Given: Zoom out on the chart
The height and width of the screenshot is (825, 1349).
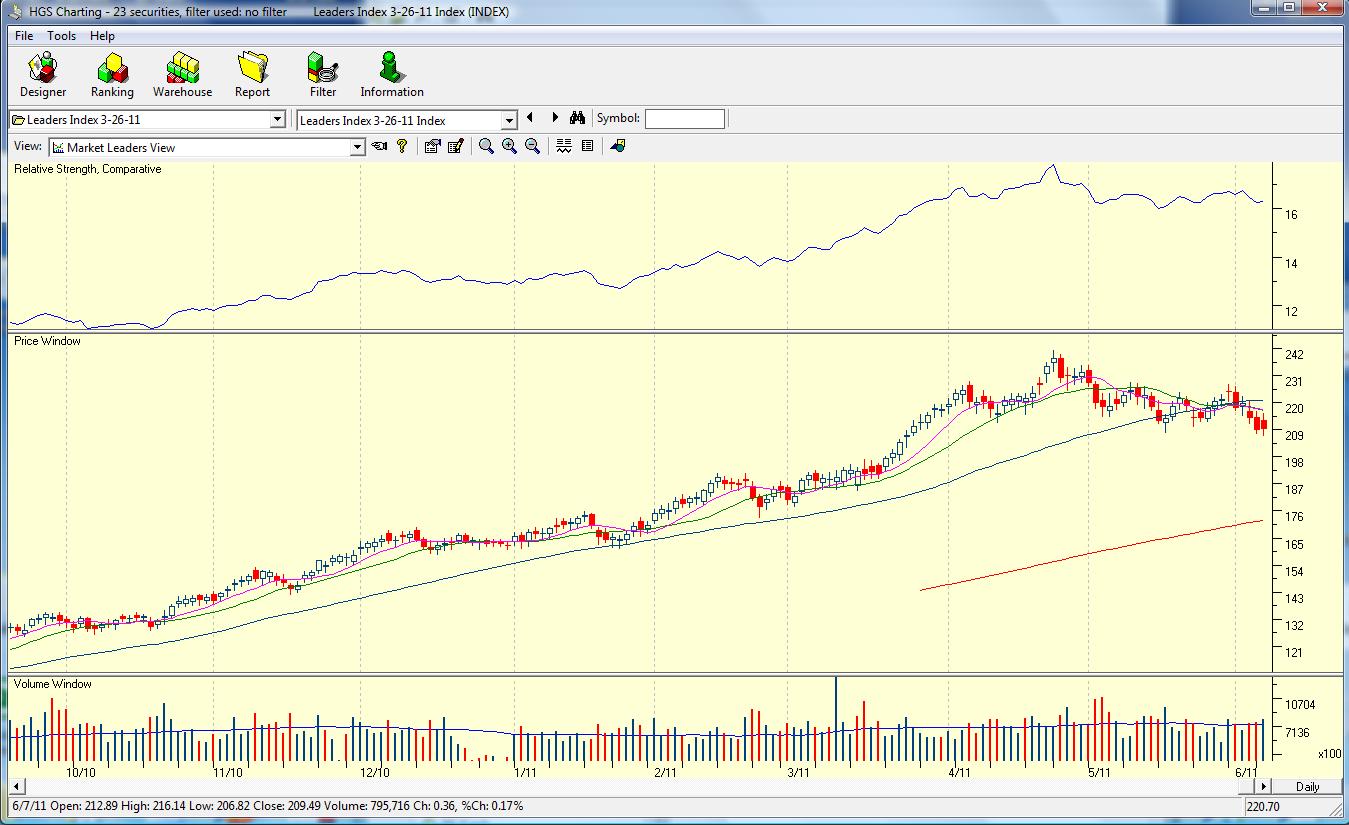Looking at the screenshot, I should [532, 146].
